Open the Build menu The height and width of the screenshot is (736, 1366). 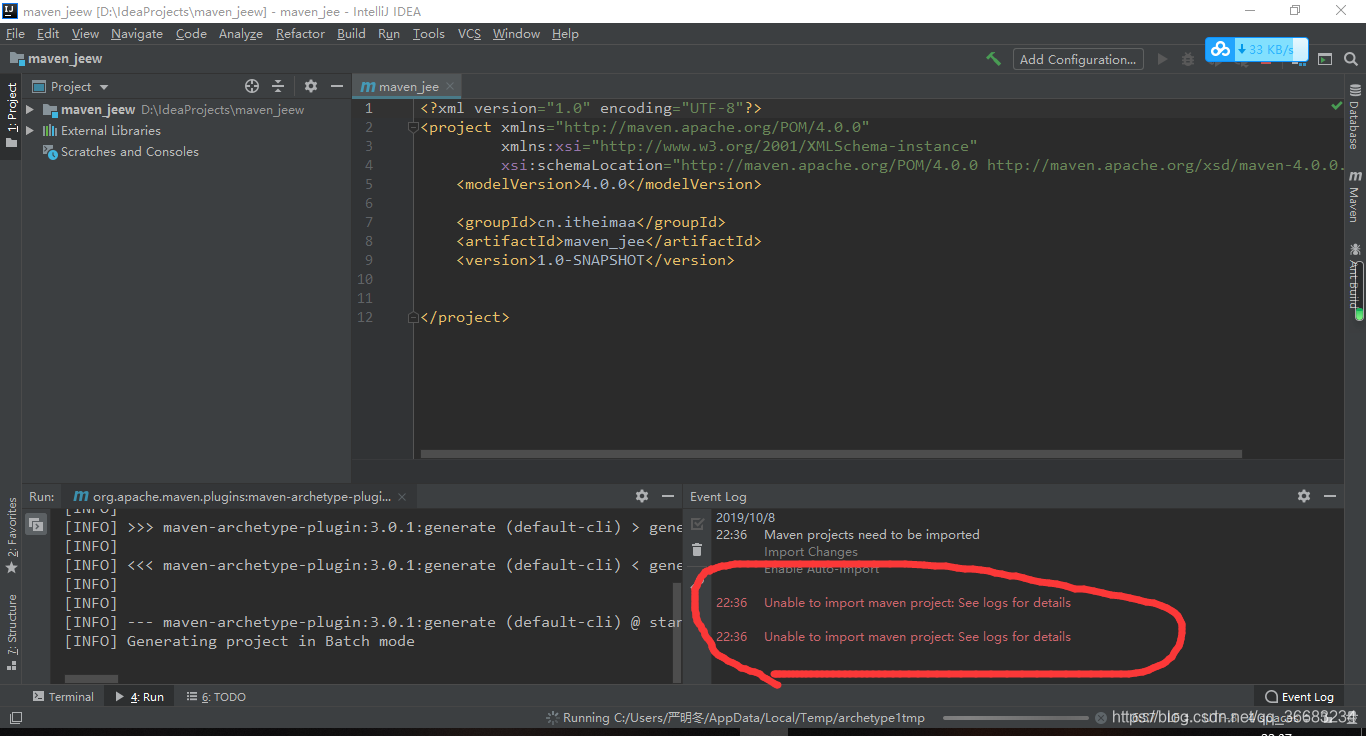pos(351,33)
